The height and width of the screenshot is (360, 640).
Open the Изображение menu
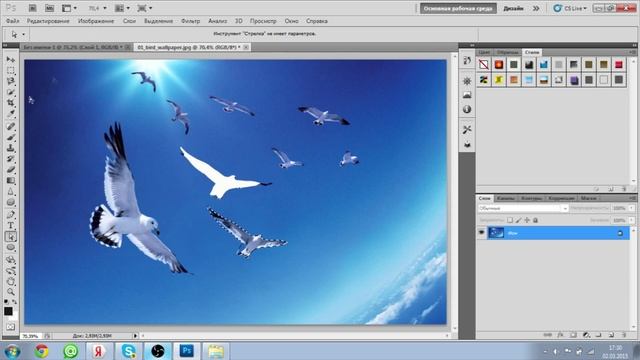(x=96, y=21)
